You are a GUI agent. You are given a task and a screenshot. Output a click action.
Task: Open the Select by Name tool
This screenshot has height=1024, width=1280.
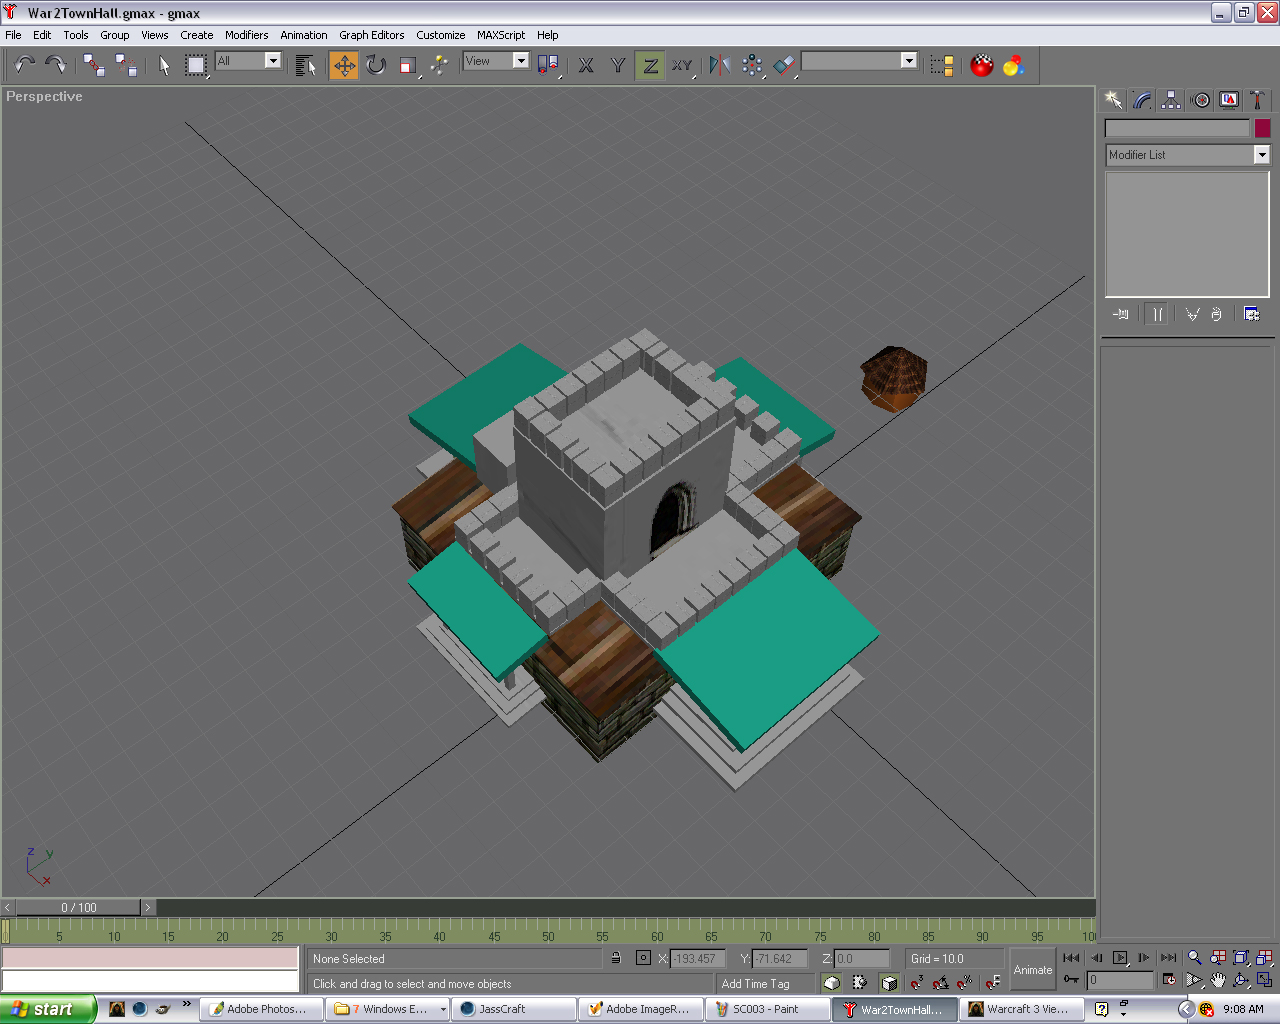(x=306, y=65)
